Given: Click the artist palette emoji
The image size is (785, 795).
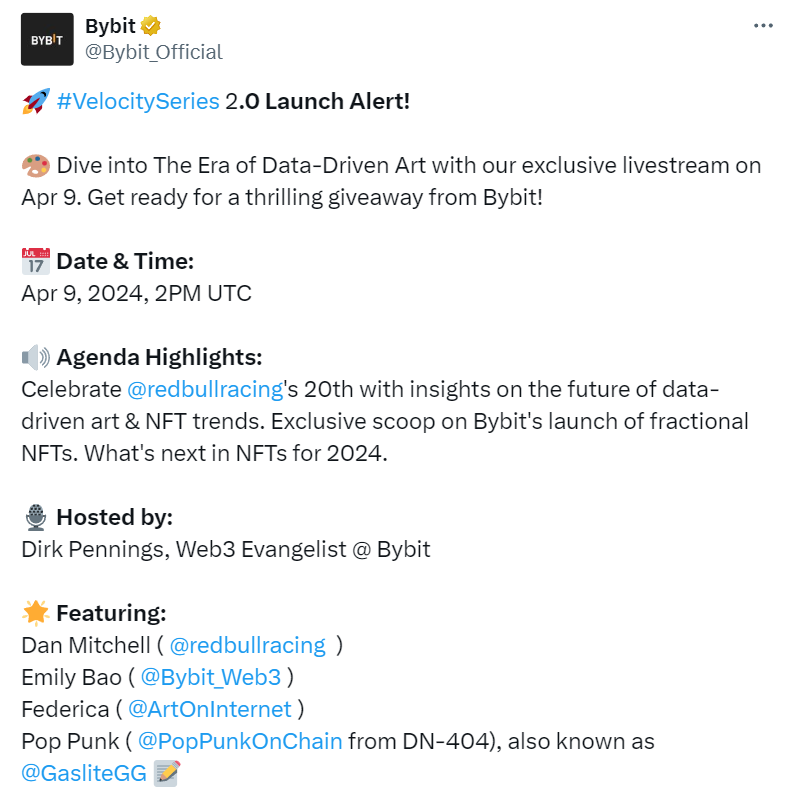Looking at the screenshot, I should (x=35, y=166).
